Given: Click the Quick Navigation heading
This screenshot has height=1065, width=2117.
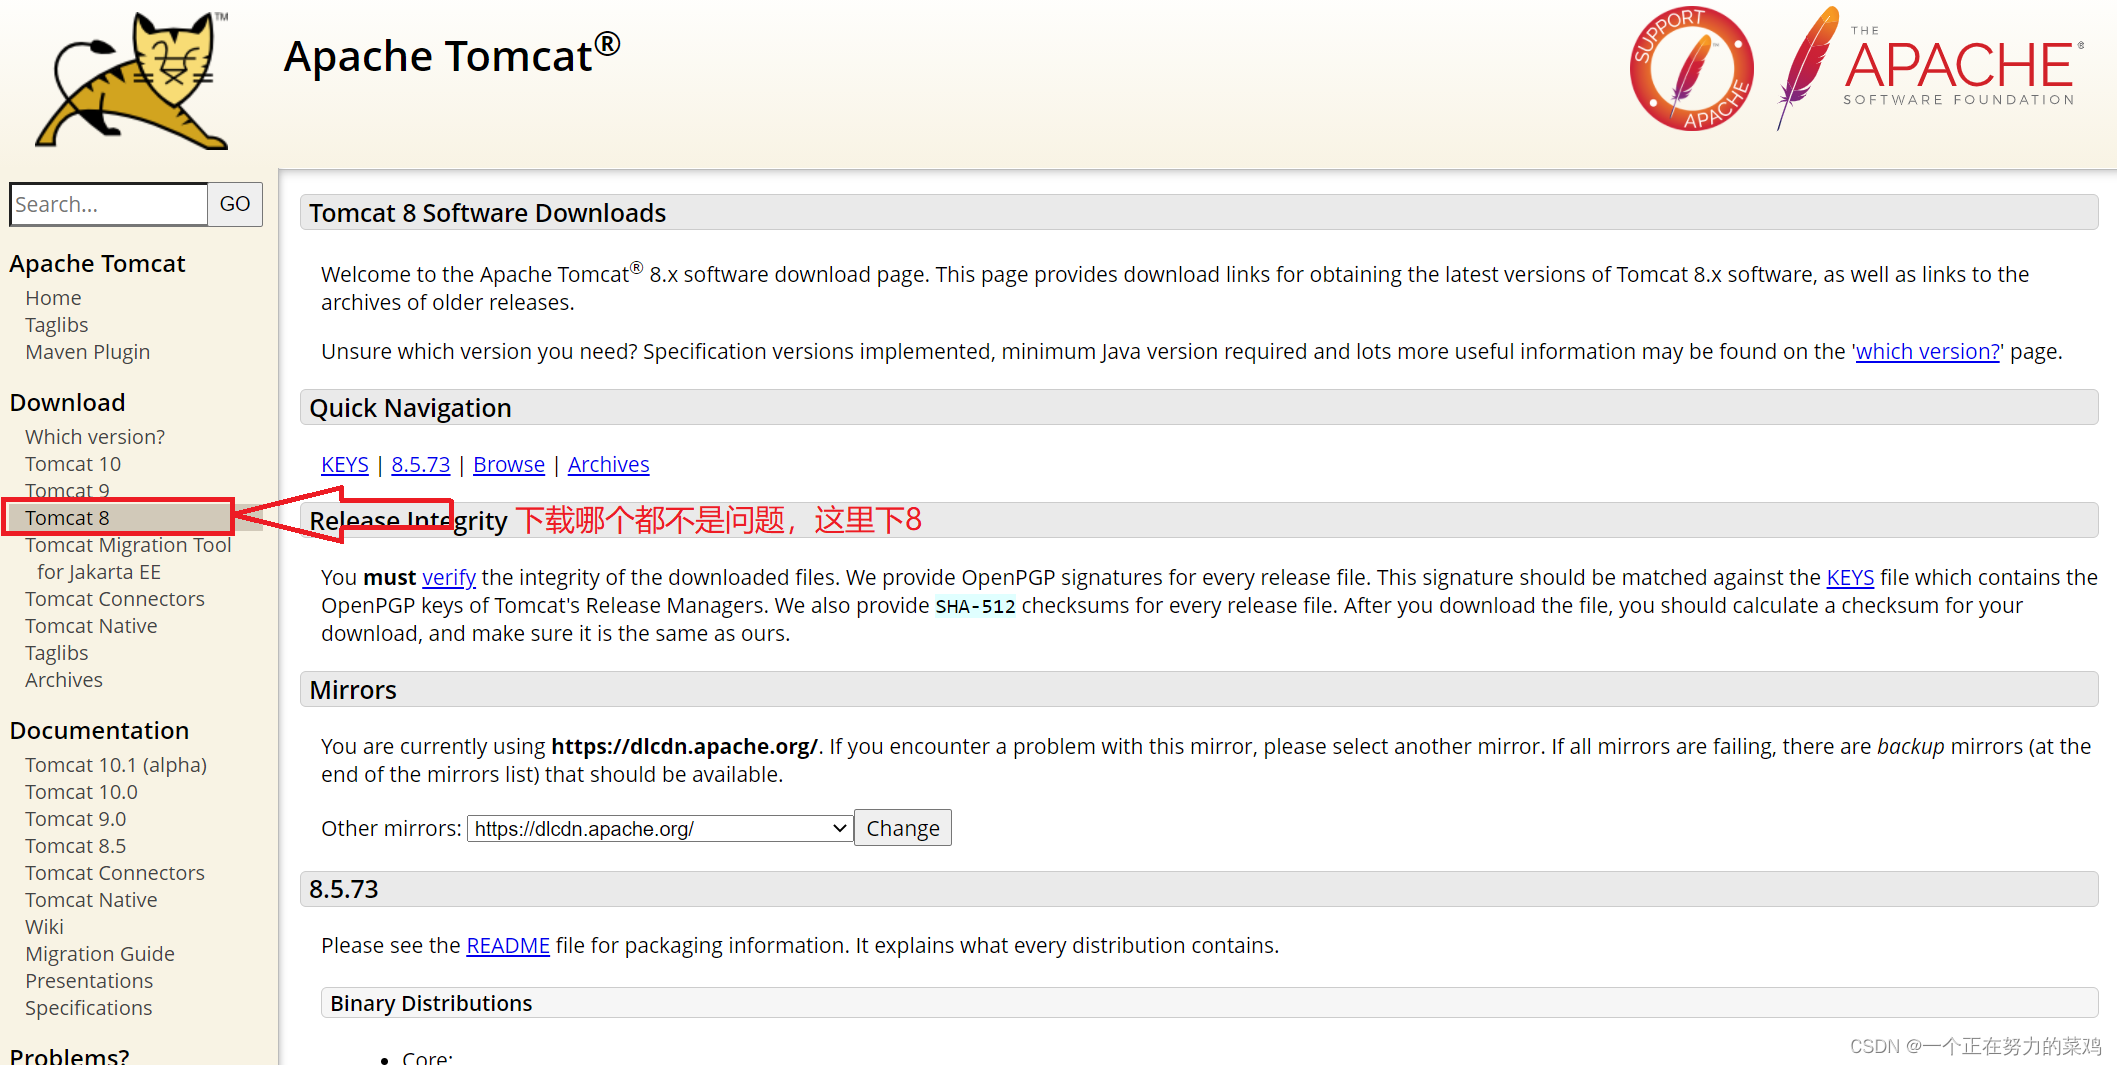Looking at the screenshot, I should tap(410, 408).
